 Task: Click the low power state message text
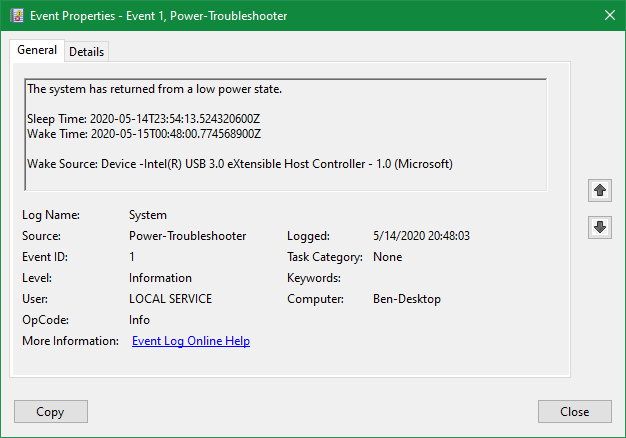[x=155, y=89]
